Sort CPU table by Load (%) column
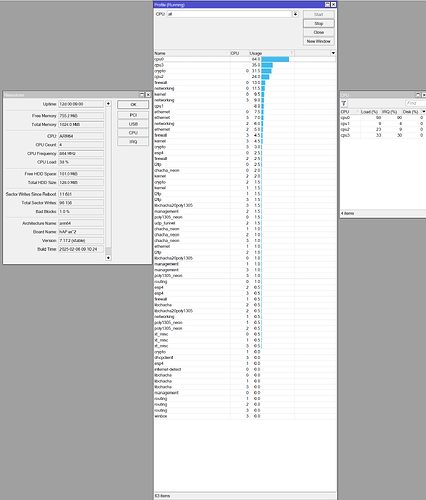This screenshot has width=426, height=500. [369, 112]
